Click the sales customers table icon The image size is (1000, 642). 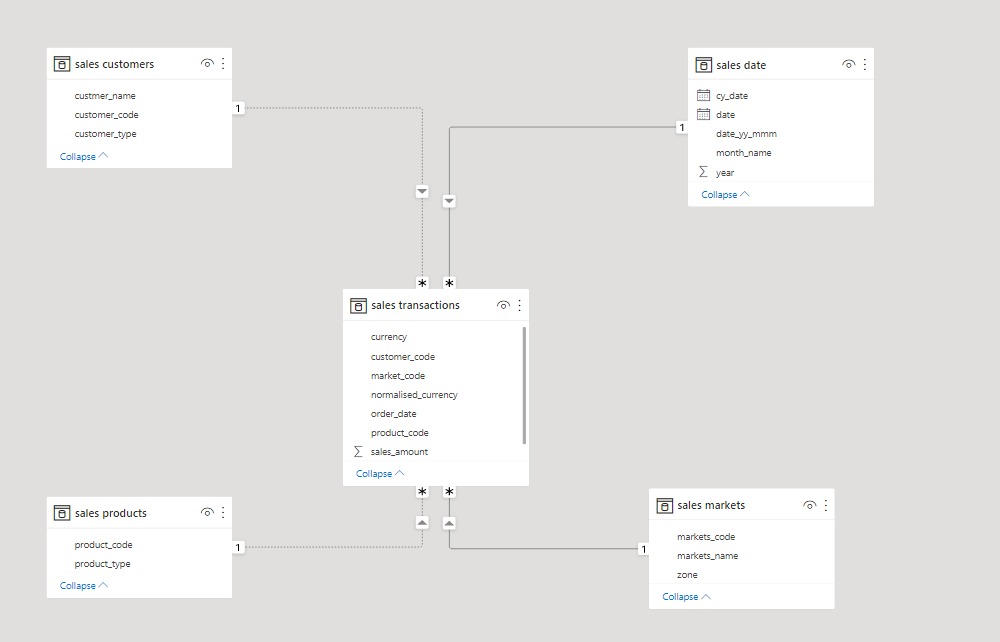[62, 64]
